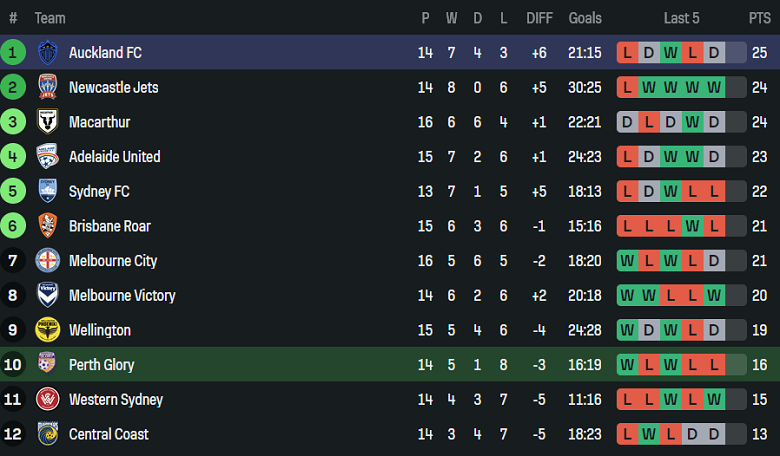Click the Central Coast club crest

click(48, 434)
